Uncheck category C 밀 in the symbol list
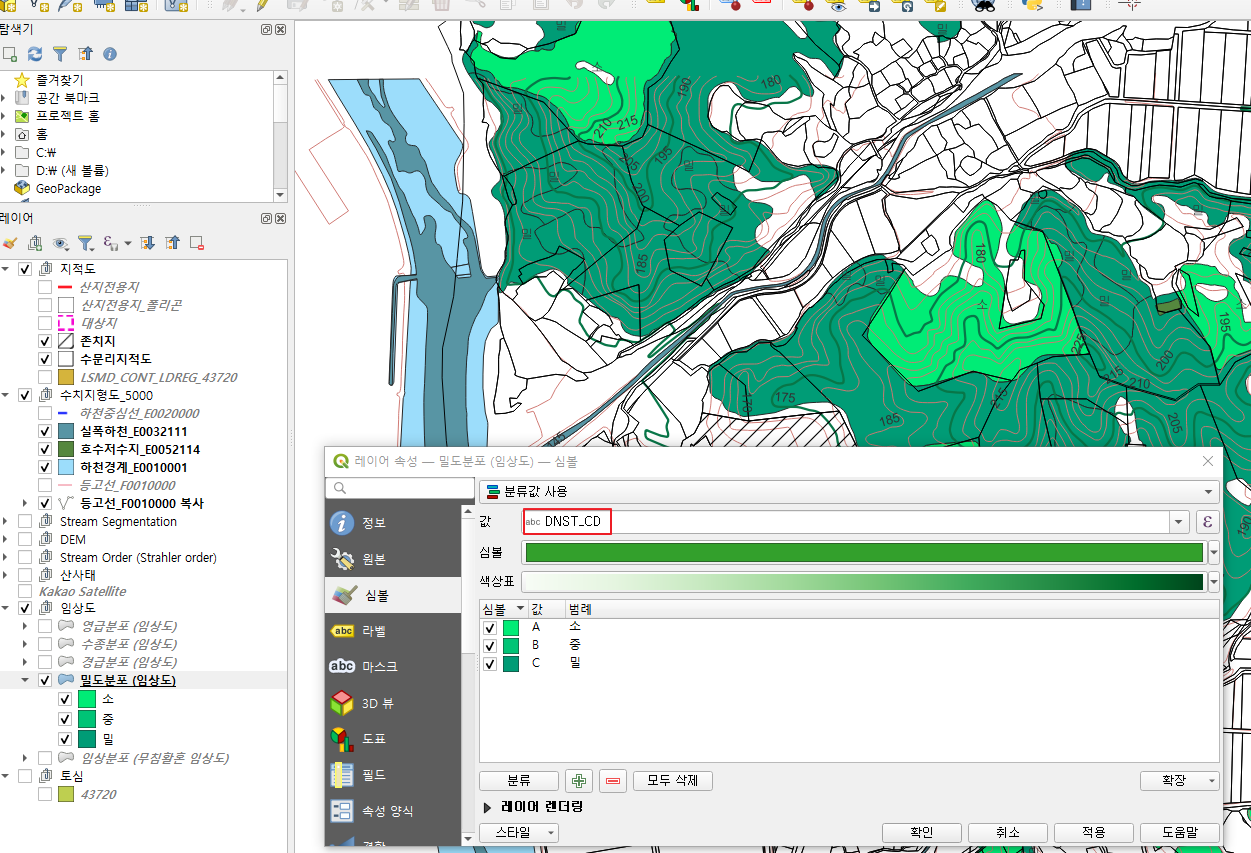 pyautogui.click(x=490, y=664)
